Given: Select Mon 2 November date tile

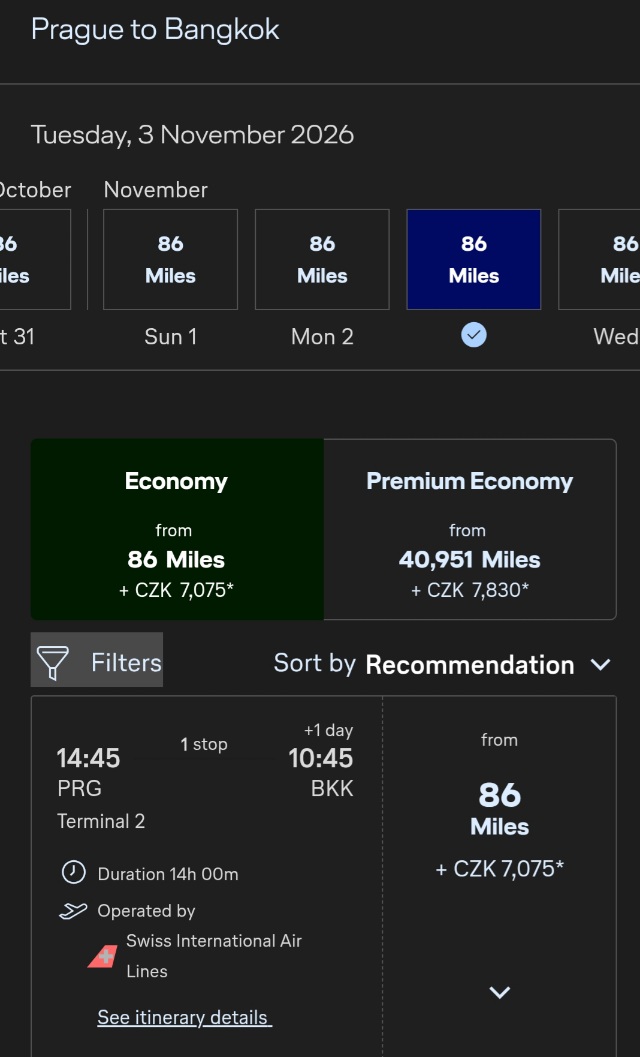Looking at the screenshot, I should pyautogui.click(x=322, y=260).
